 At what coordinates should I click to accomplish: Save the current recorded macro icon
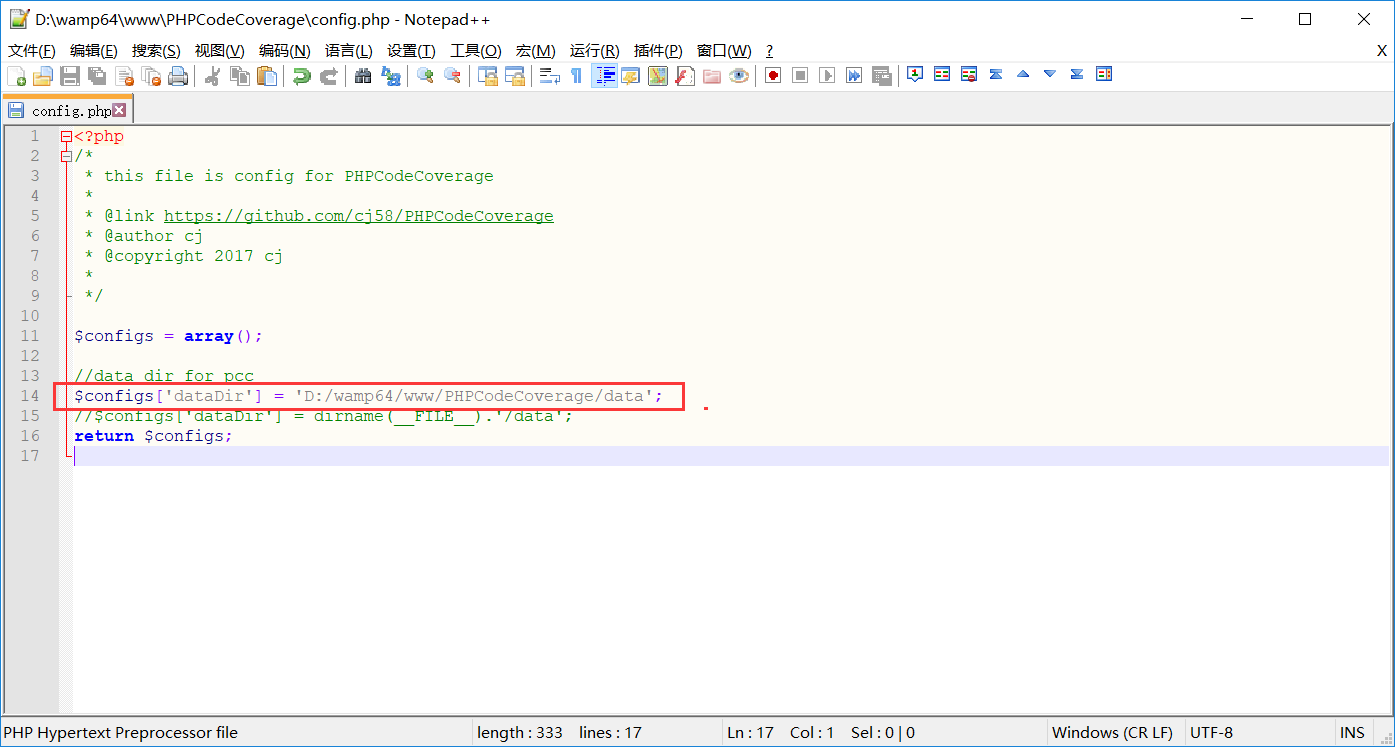pyautogui.click(x=881, y=75)
